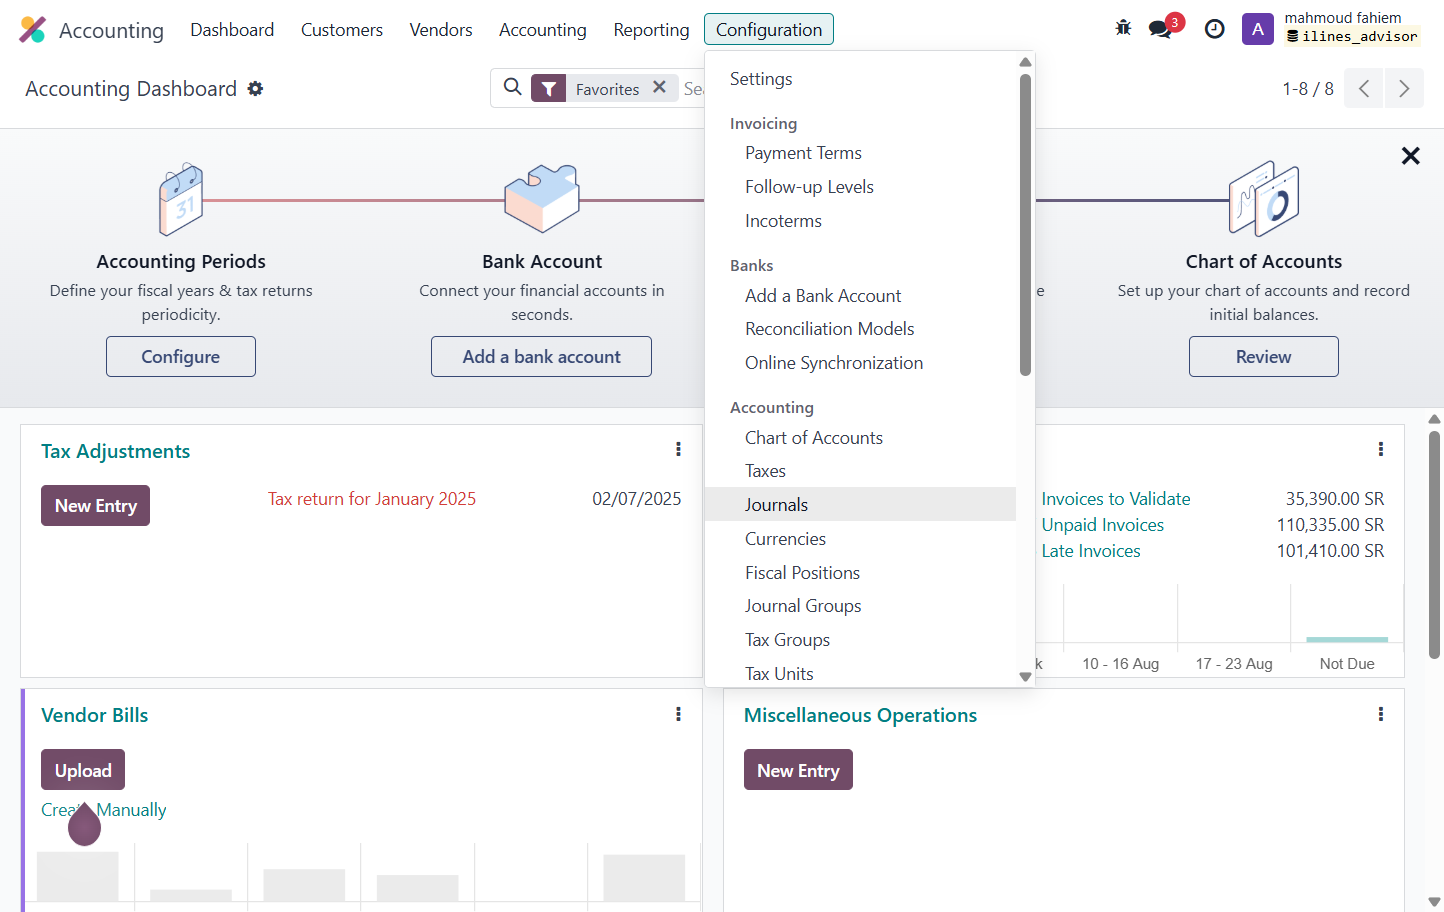Click the Chart of Accounts illustration icon
Image resolution: width=1444 pixels, height=912 pixels.
pyautogui.click(x=1264, y=198)
